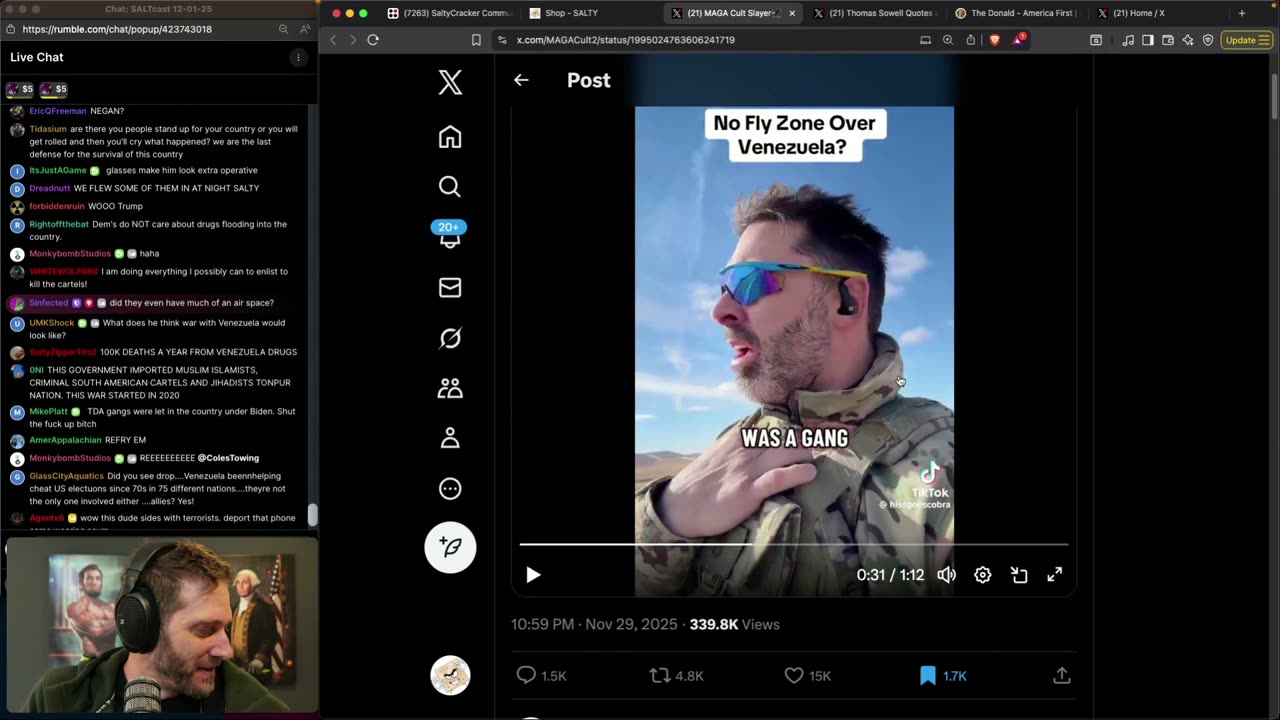Click the Live Chat scrollbar thumb
The width and height of the screenshot is (1280, 720).
tap(312, 515)
